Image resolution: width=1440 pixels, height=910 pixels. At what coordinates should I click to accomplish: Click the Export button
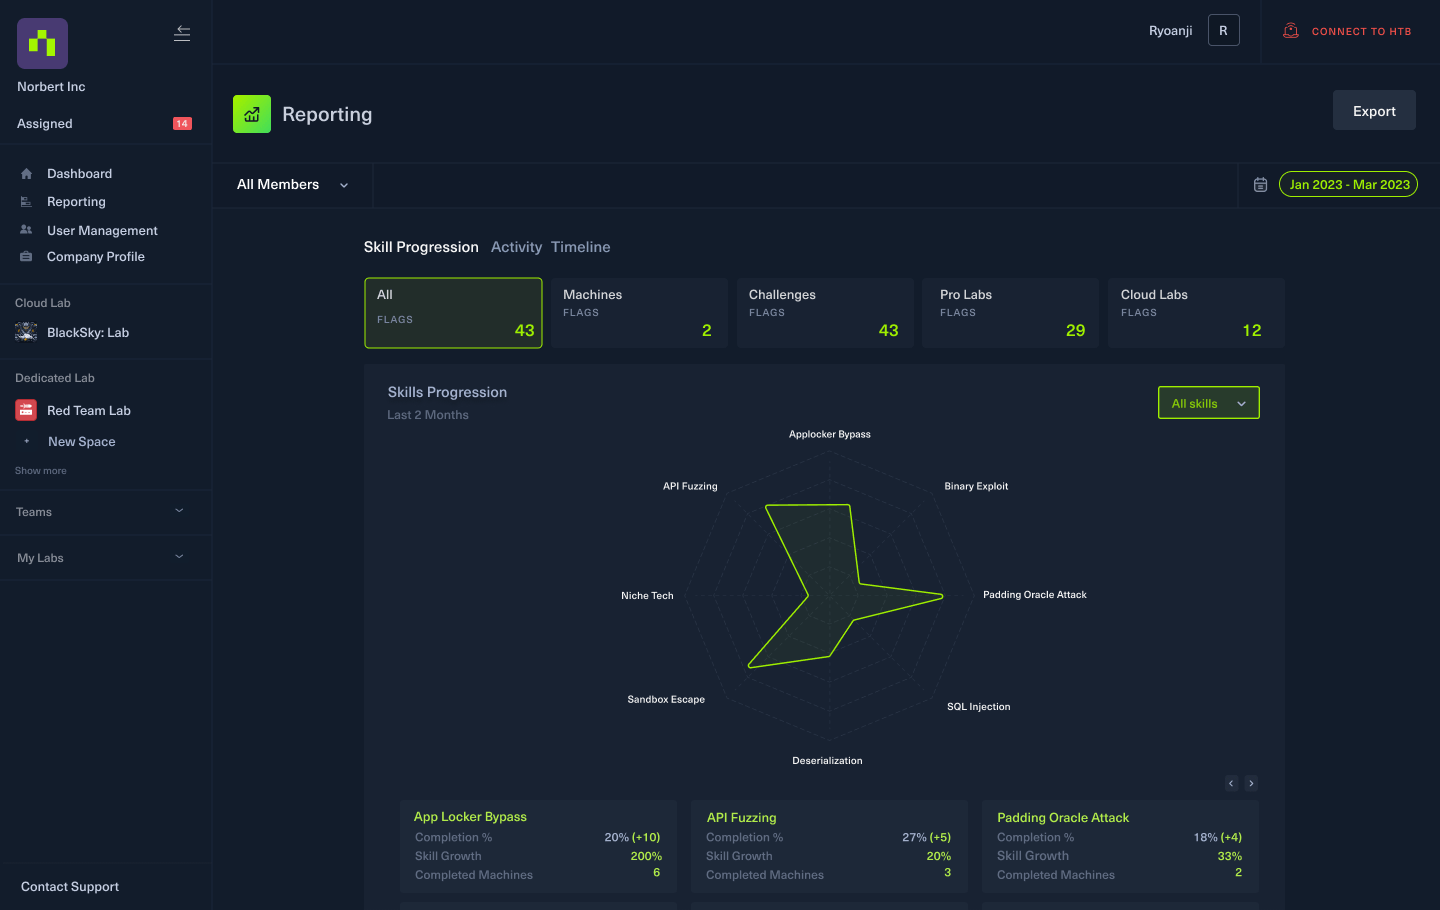(x=1374, y=111)
